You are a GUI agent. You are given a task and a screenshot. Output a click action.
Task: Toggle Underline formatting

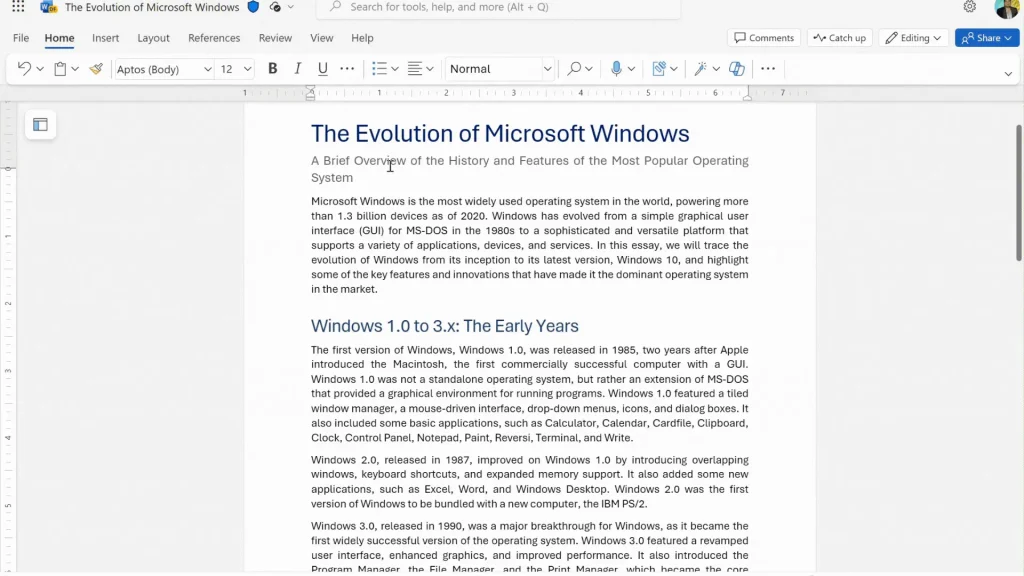click(322, 69)
